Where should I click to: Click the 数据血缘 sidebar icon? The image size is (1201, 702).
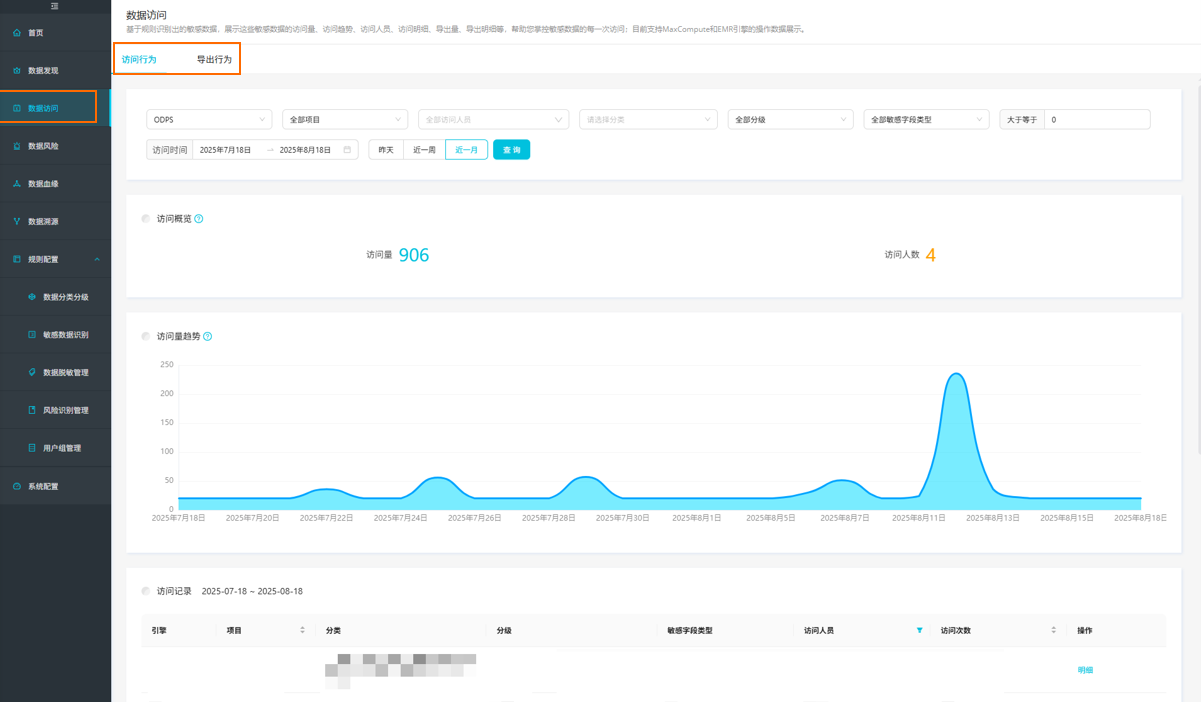point(17,184)
